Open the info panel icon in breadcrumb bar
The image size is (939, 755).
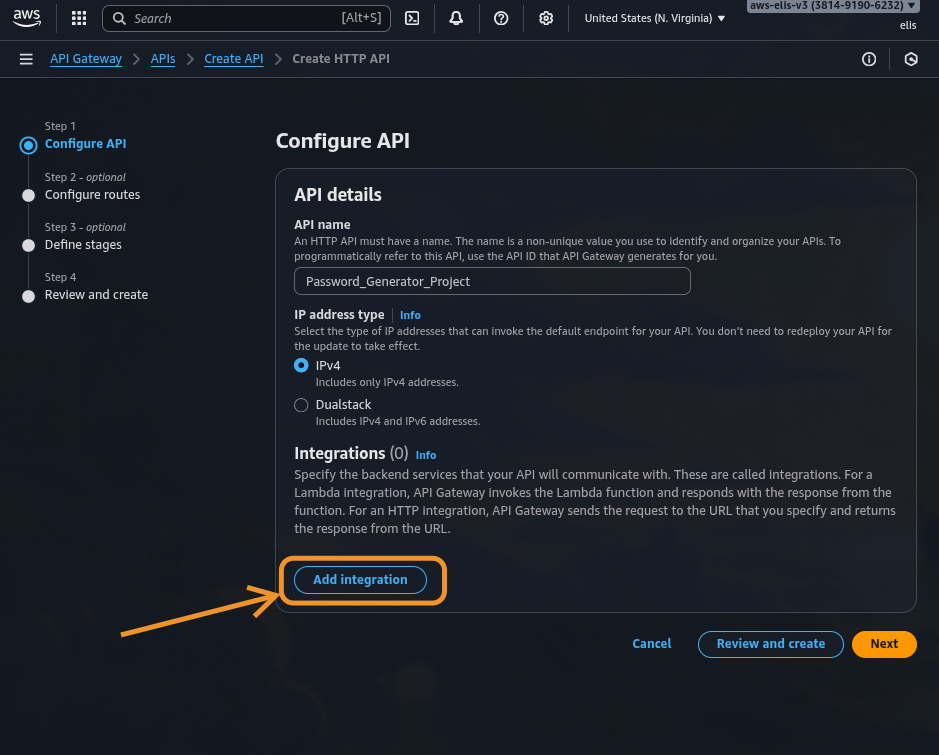pos(869,59)
